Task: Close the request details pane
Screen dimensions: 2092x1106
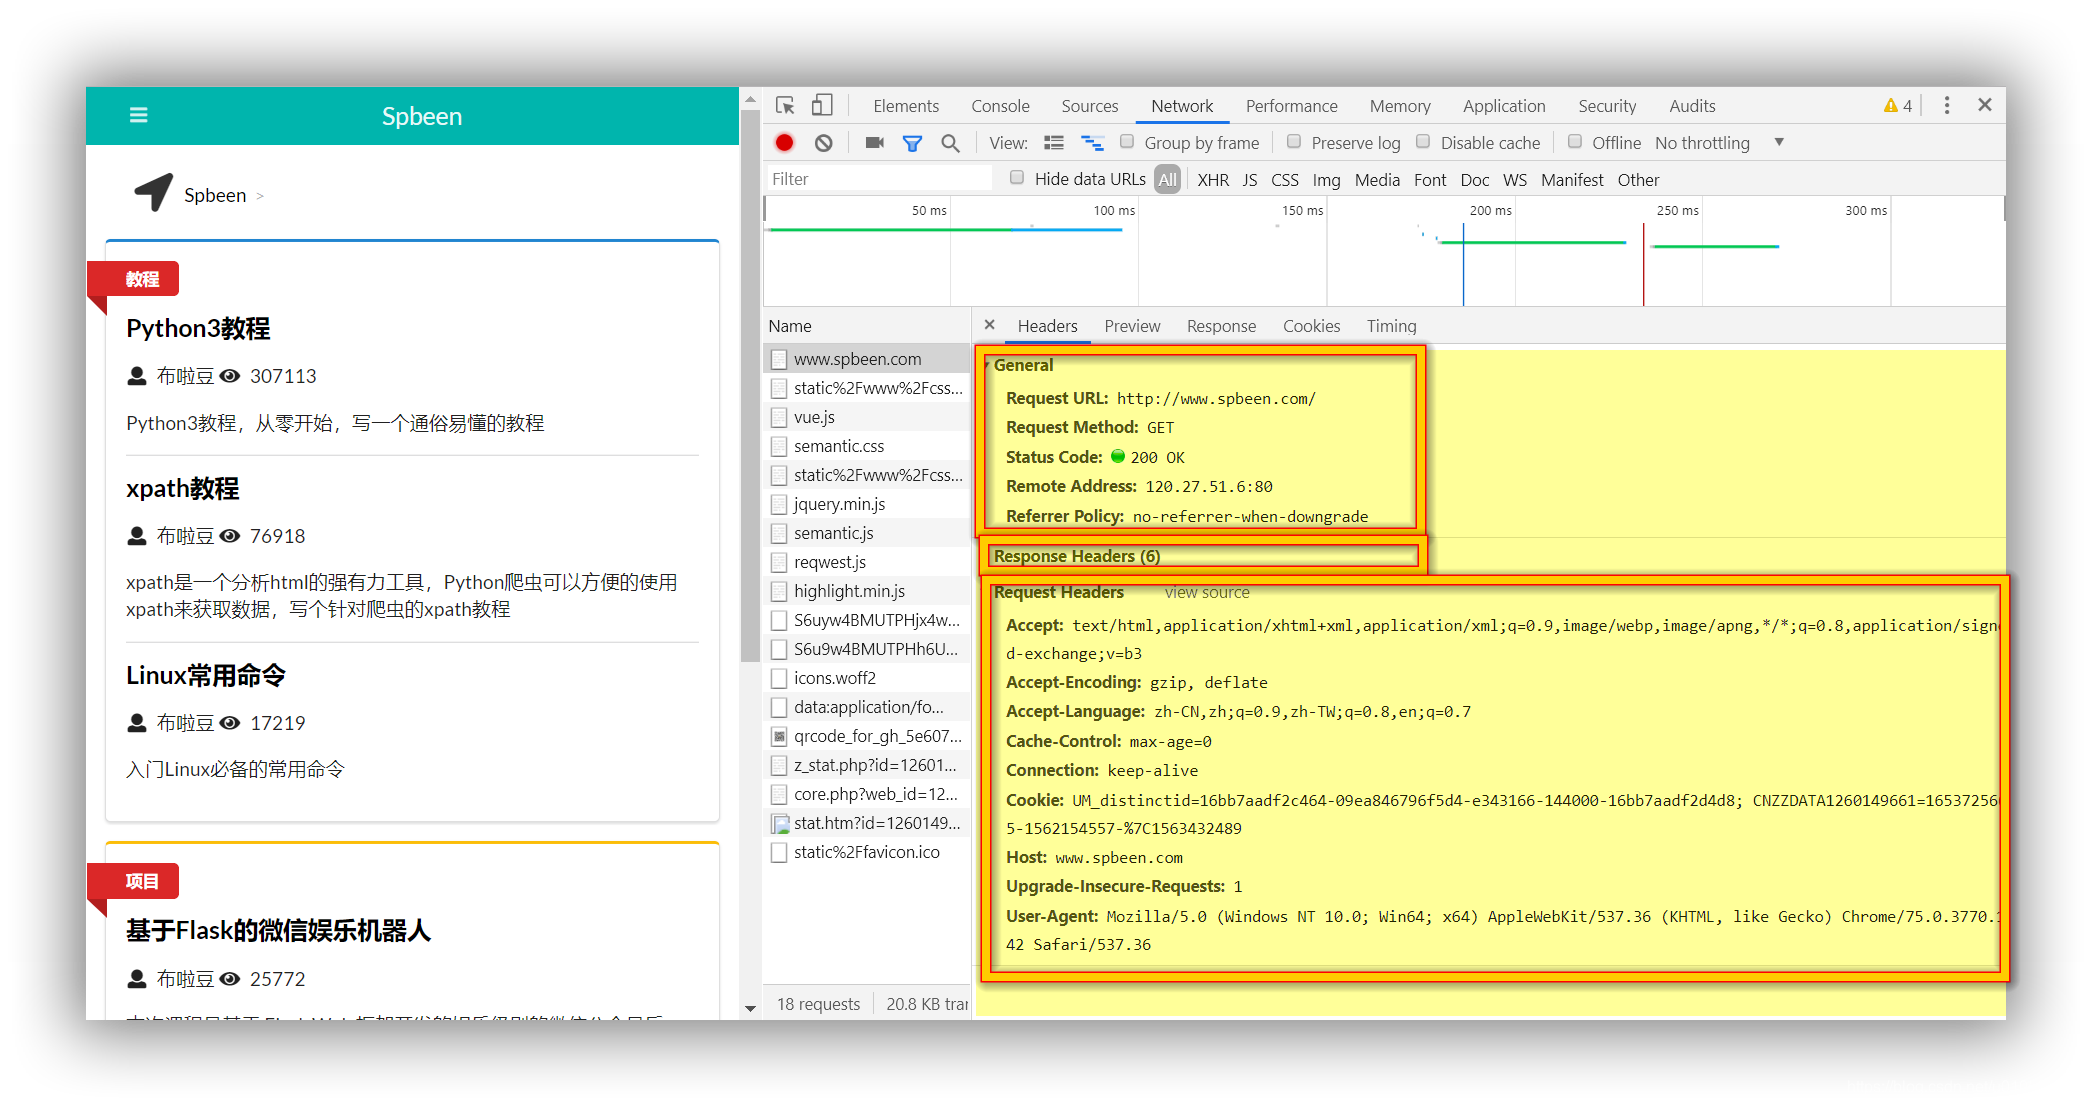Action: click(x=989, y=325)
